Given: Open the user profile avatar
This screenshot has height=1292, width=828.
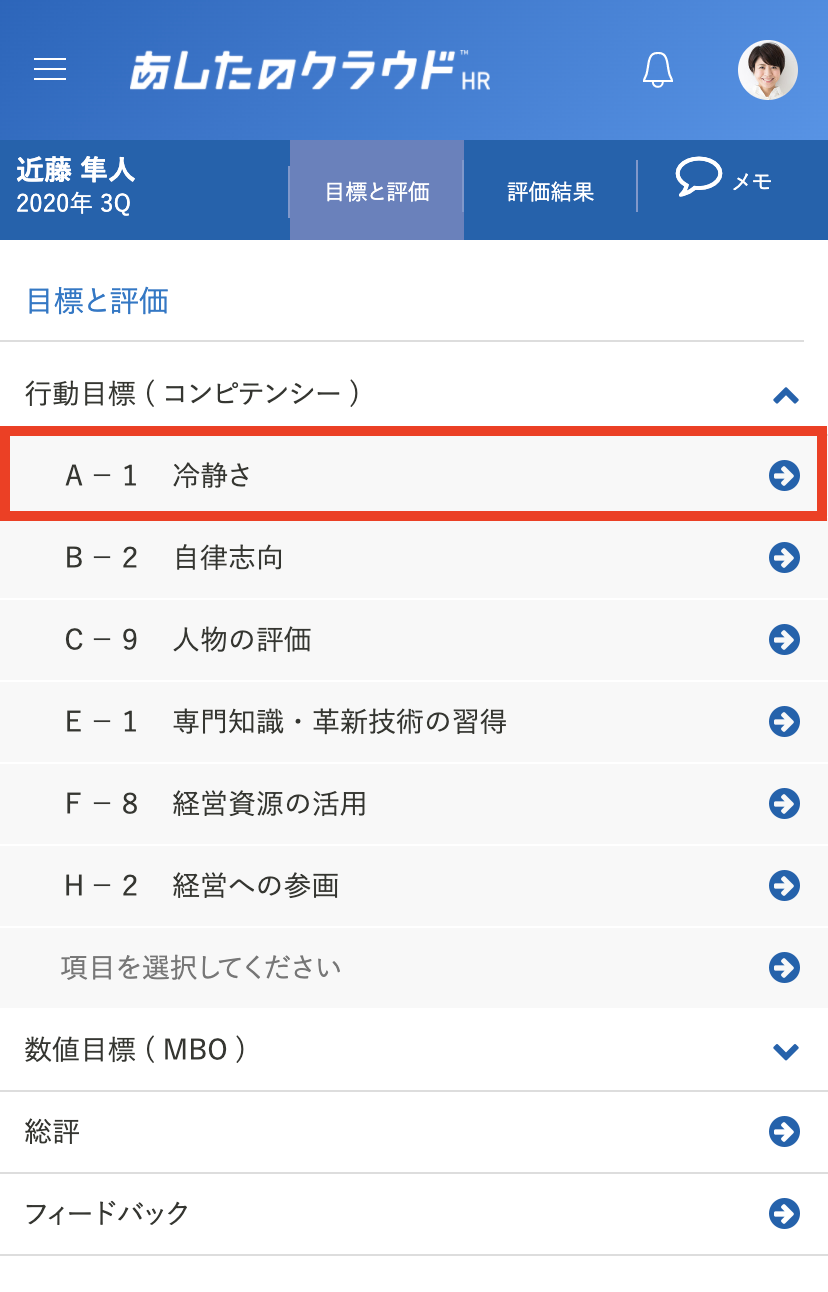Looking at the screenshot, I should [x=768, y=70].
